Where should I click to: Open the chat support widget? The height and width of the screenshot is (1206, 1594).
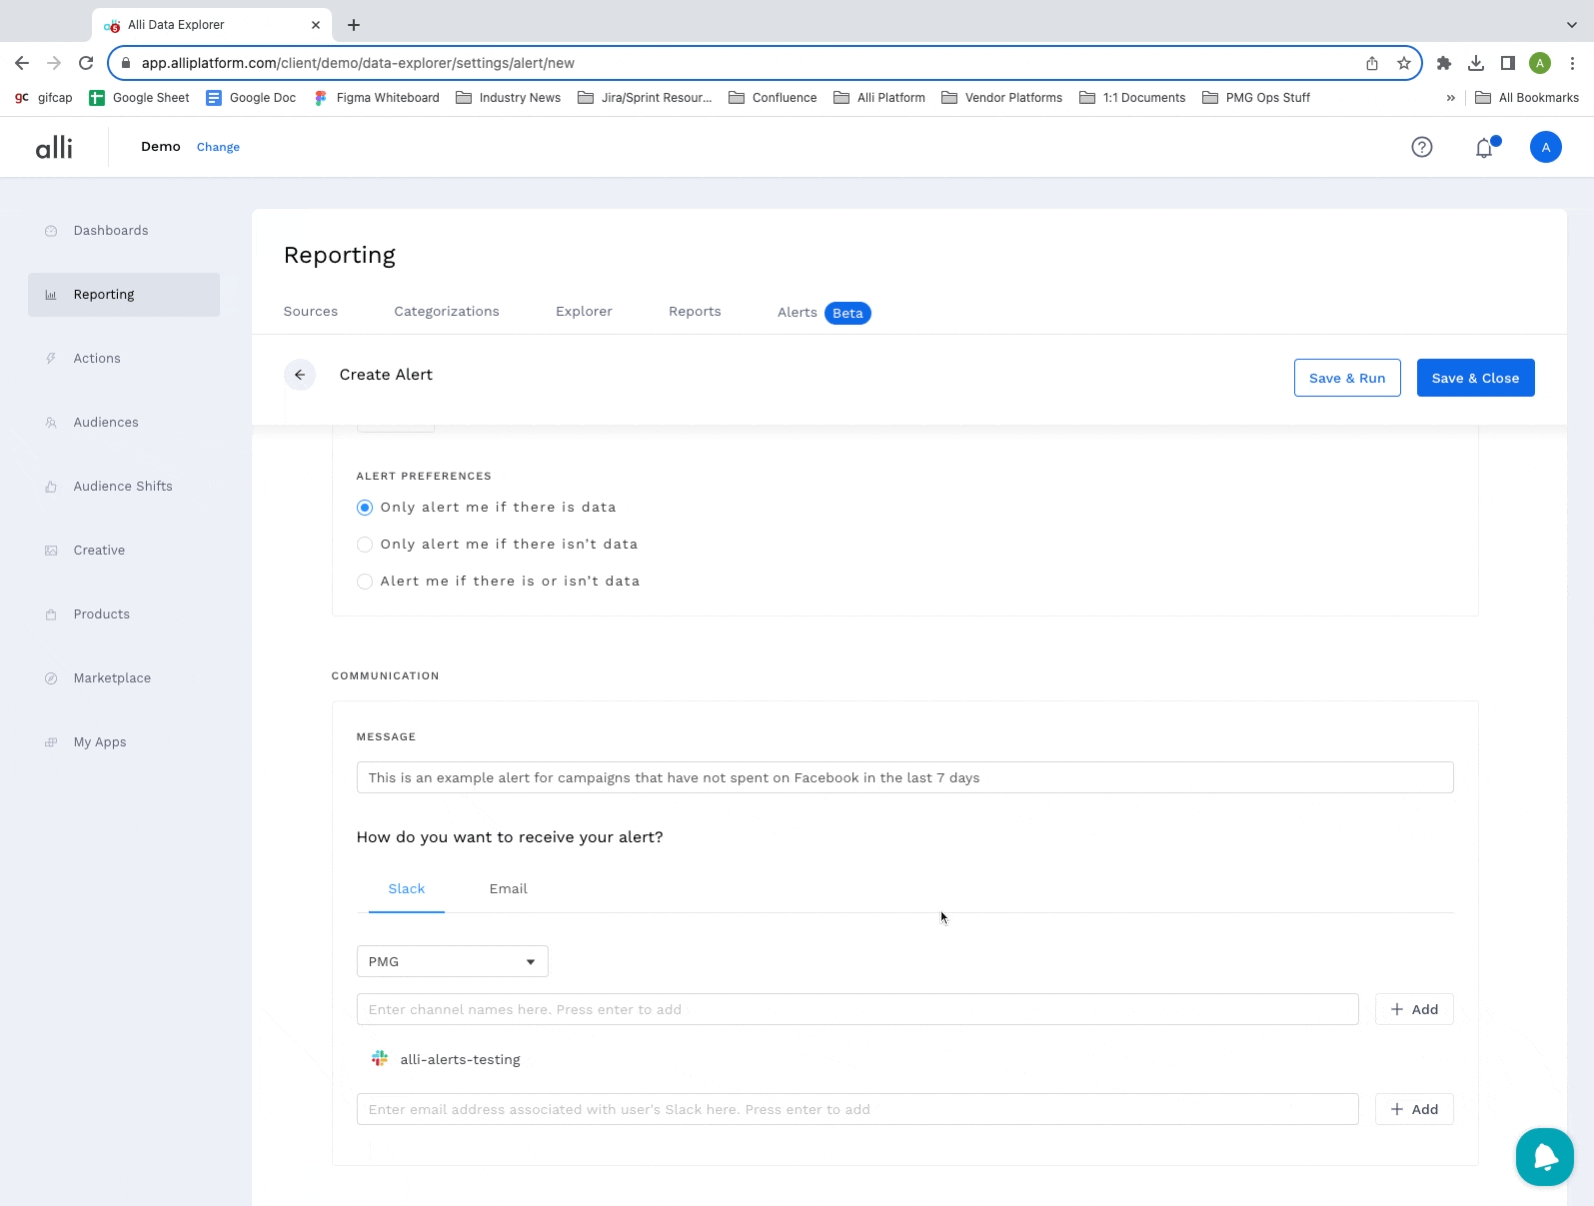(x=1544, y=1157)
